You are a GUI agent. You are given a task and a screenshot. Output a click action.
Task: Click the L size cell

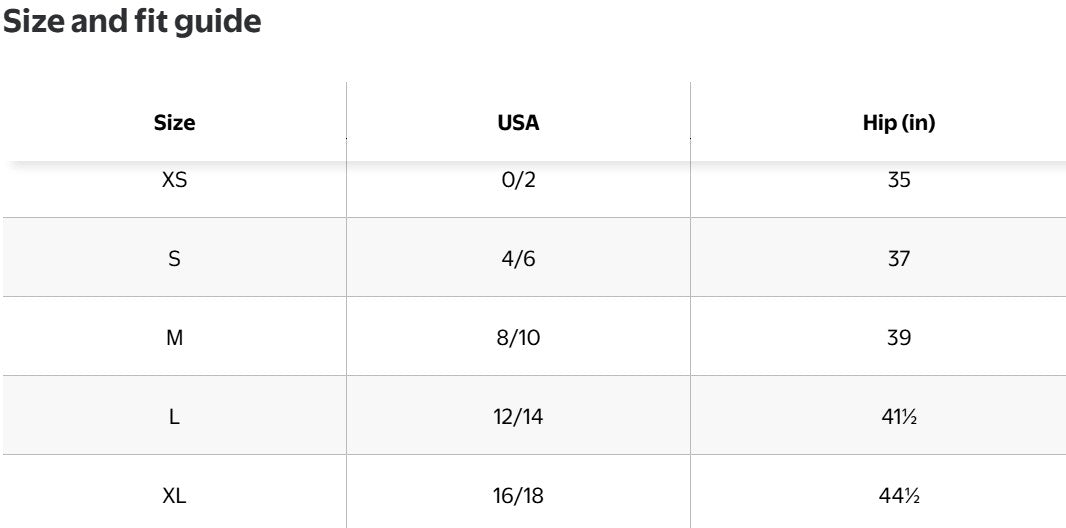pos(174,417)
